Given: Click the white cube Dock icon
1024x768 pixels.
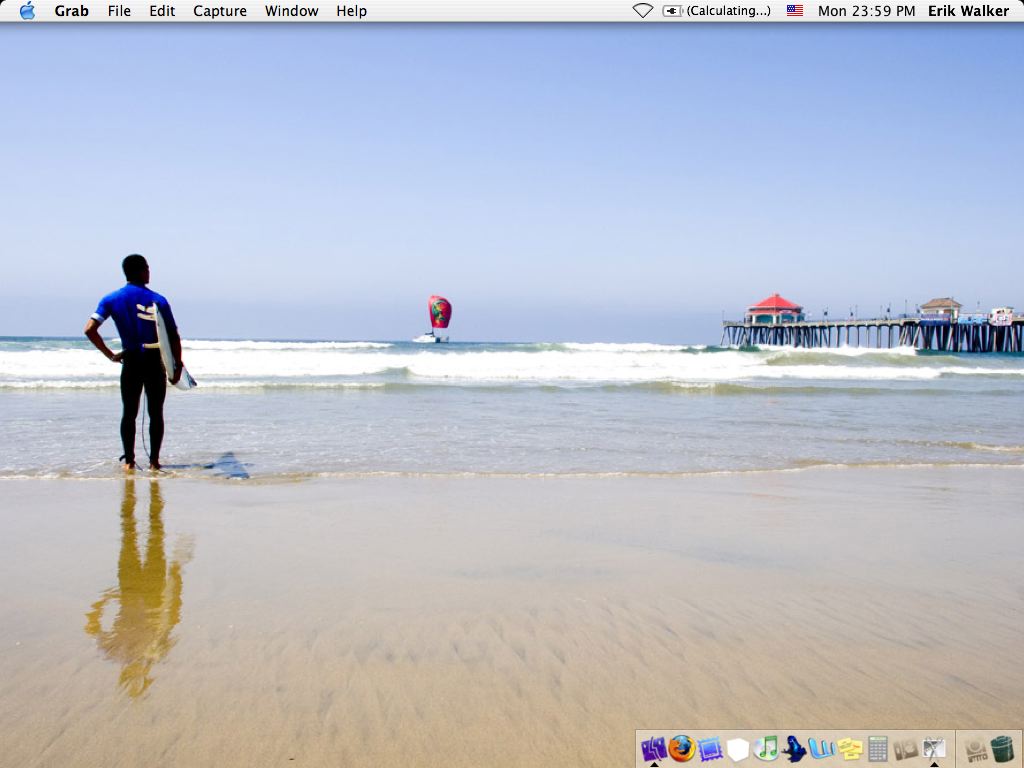Looking at the screenshot, I should 738,749.
